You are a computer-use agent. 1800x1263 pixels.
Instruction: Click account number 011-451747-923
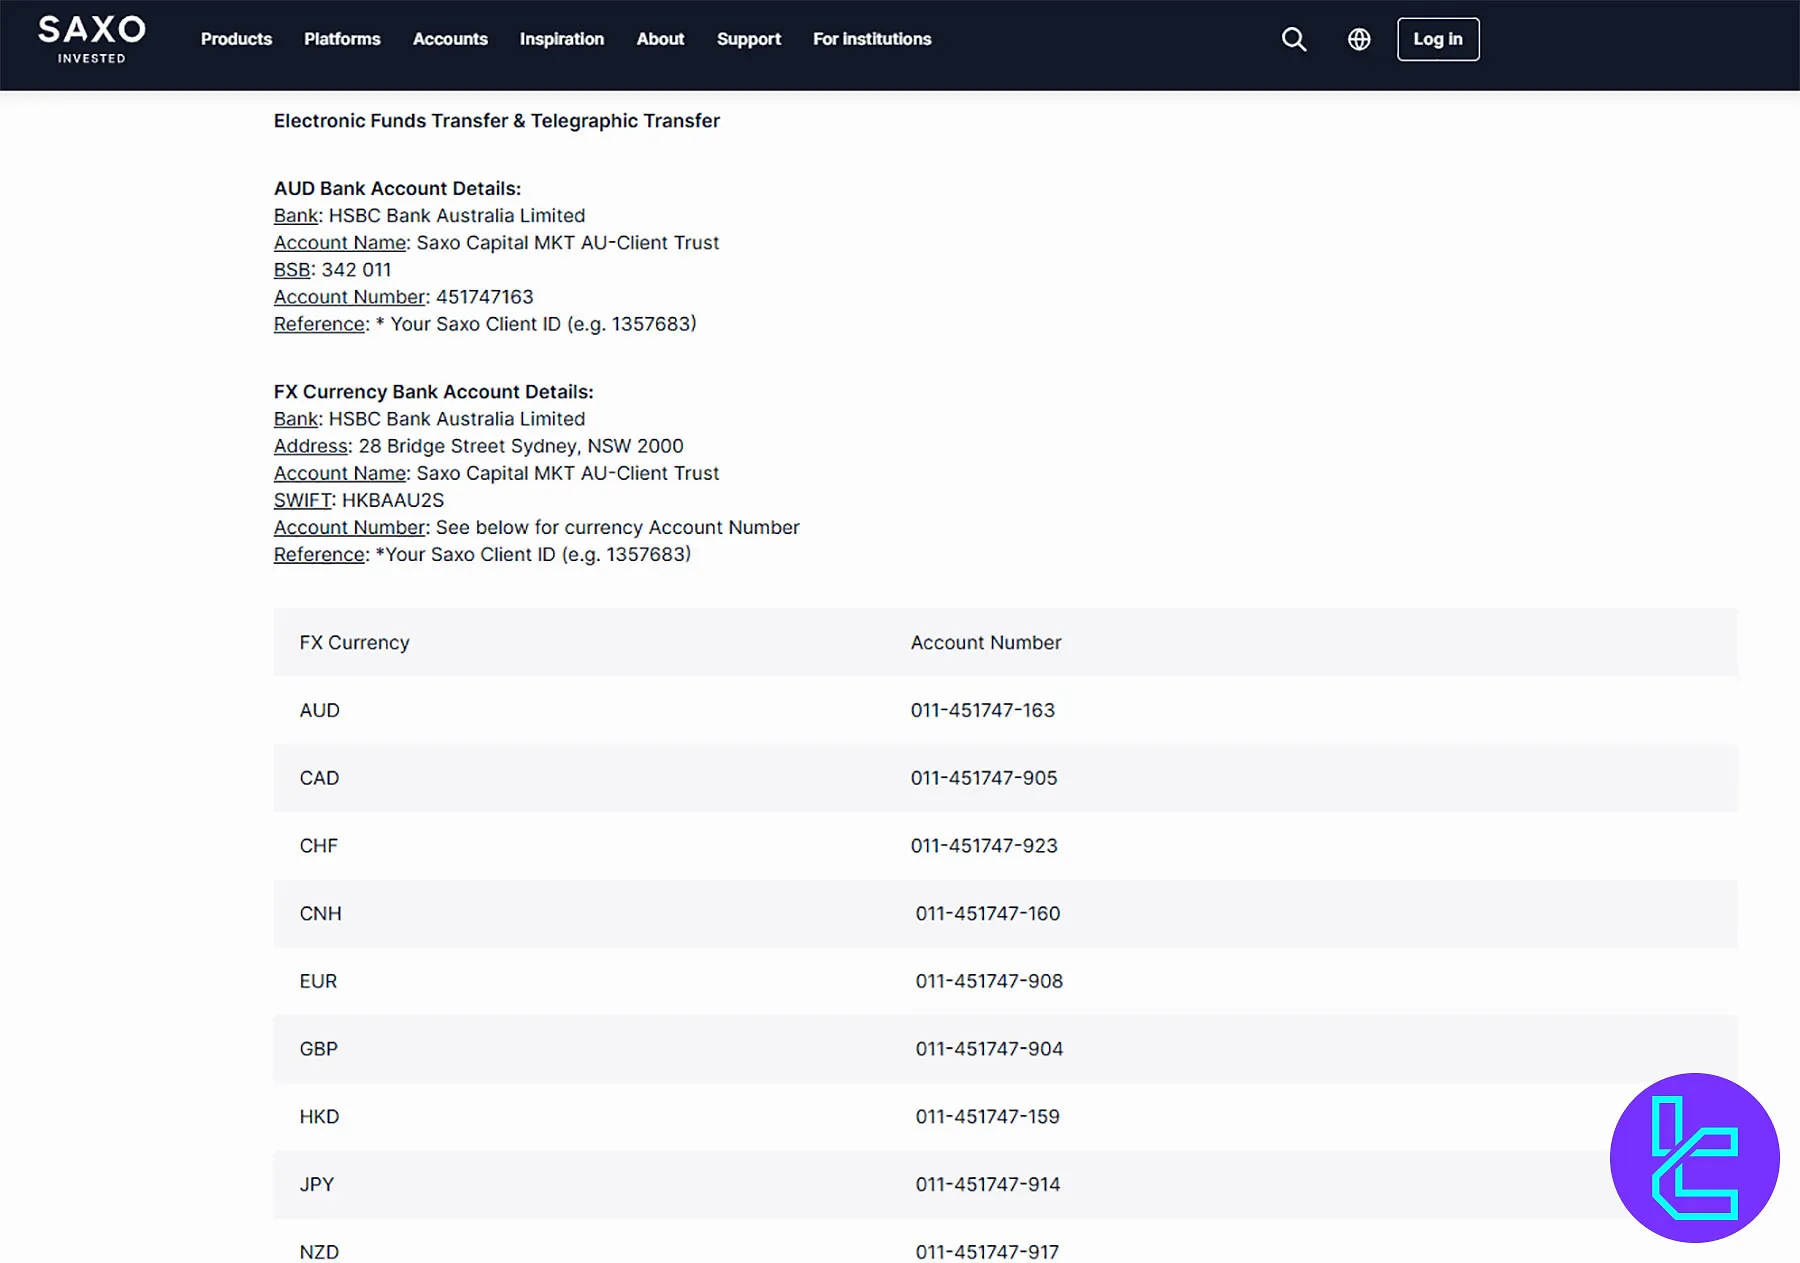[984, 846]
